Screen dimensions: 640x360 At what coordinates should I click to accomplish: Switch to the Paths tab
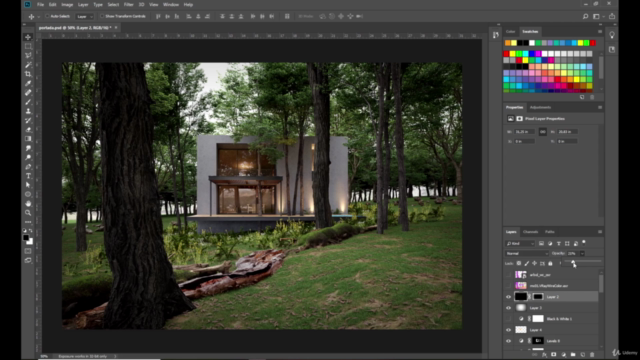point(550,232)
